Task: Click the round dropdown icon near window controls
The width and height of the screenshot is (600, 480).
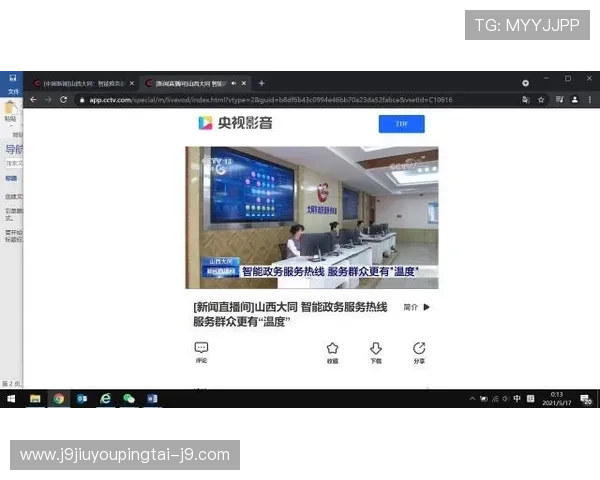Action: (525, 83)
